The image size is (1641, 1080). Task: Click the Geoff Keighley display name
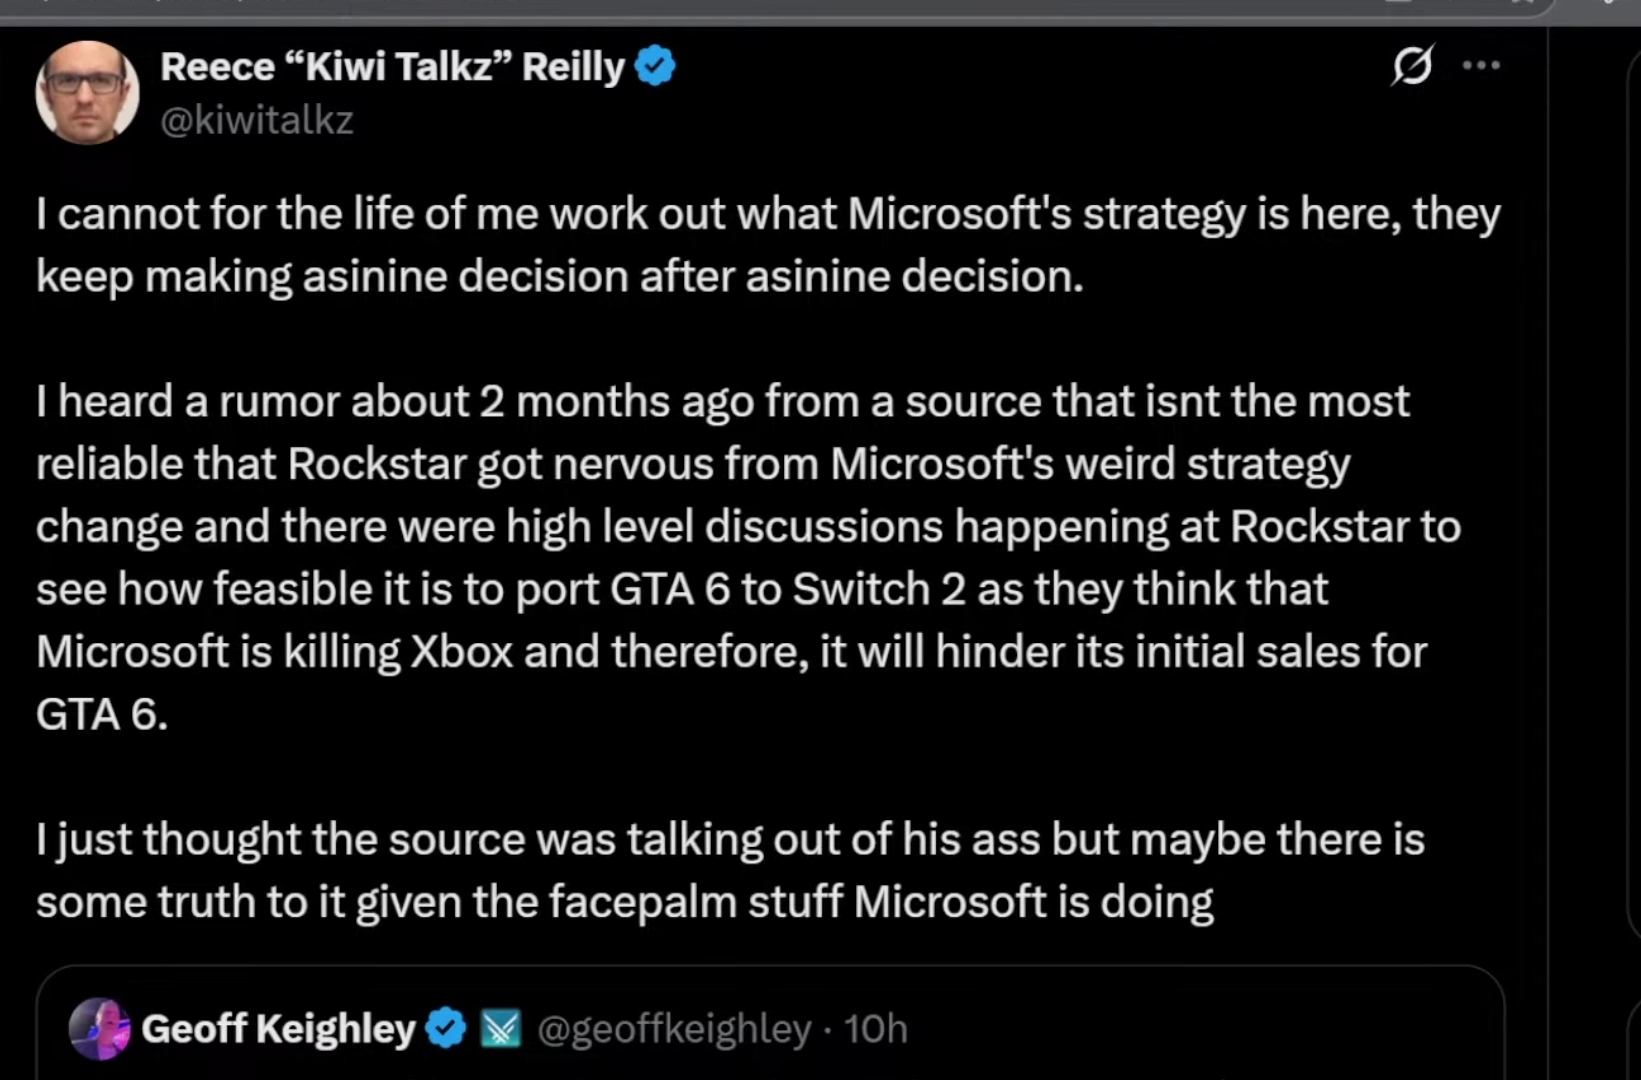pyautogui.click(x=278, y=1028)
